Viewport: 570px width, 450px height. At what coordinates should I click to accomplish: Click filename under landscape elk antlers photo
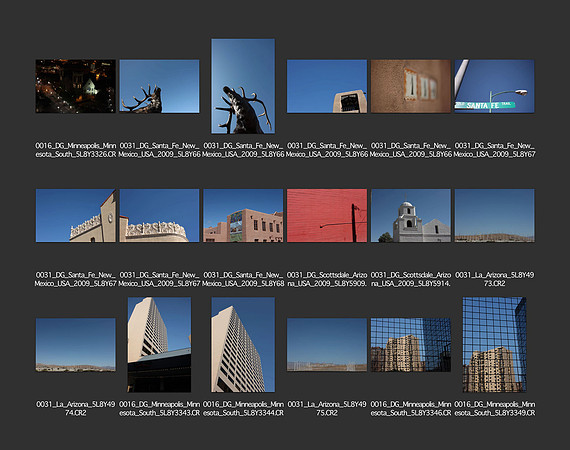(x=159, y=150)
